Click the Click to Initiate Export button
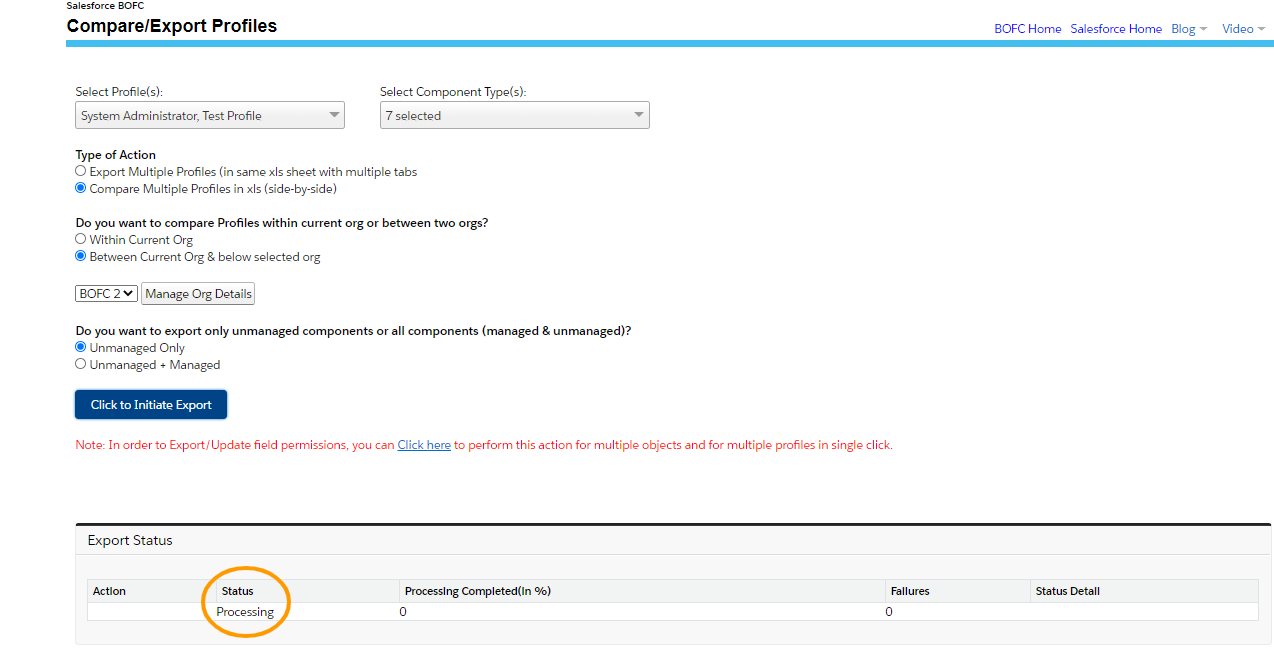1274x648 pixels. [151, 405]
